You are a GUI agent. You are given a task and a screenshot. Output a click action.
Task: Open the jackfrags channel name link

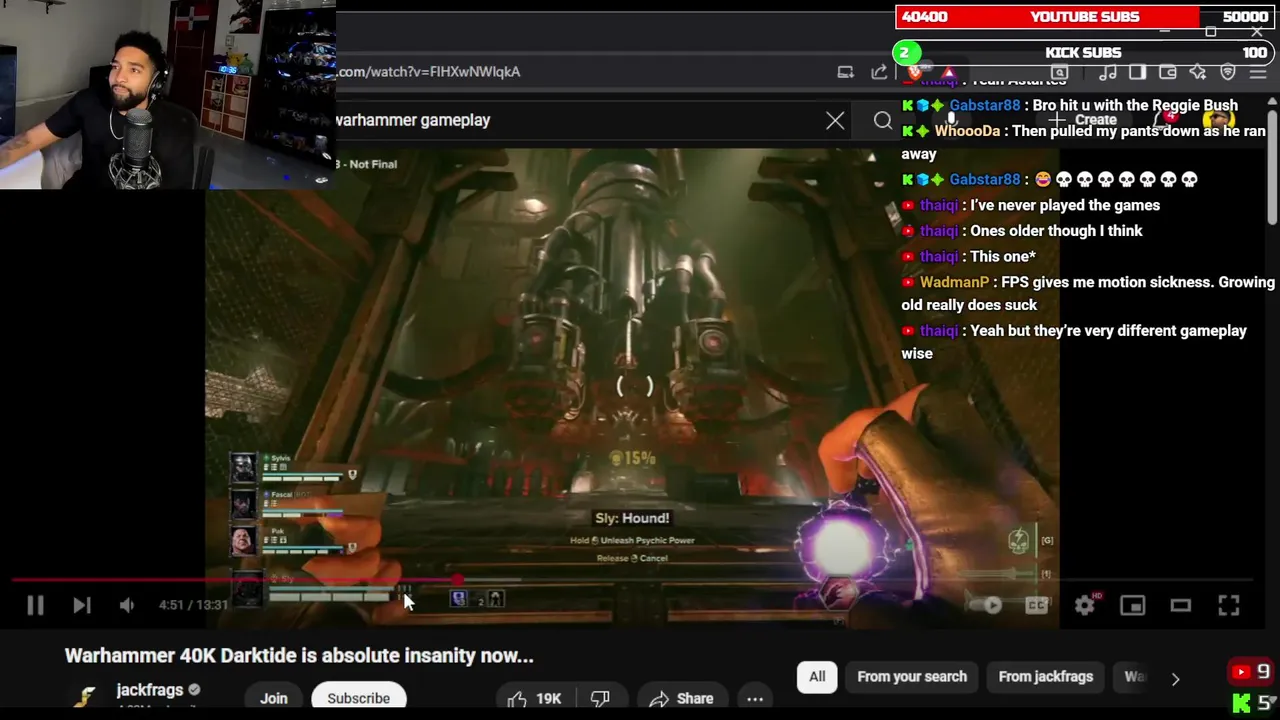point(150,690)
